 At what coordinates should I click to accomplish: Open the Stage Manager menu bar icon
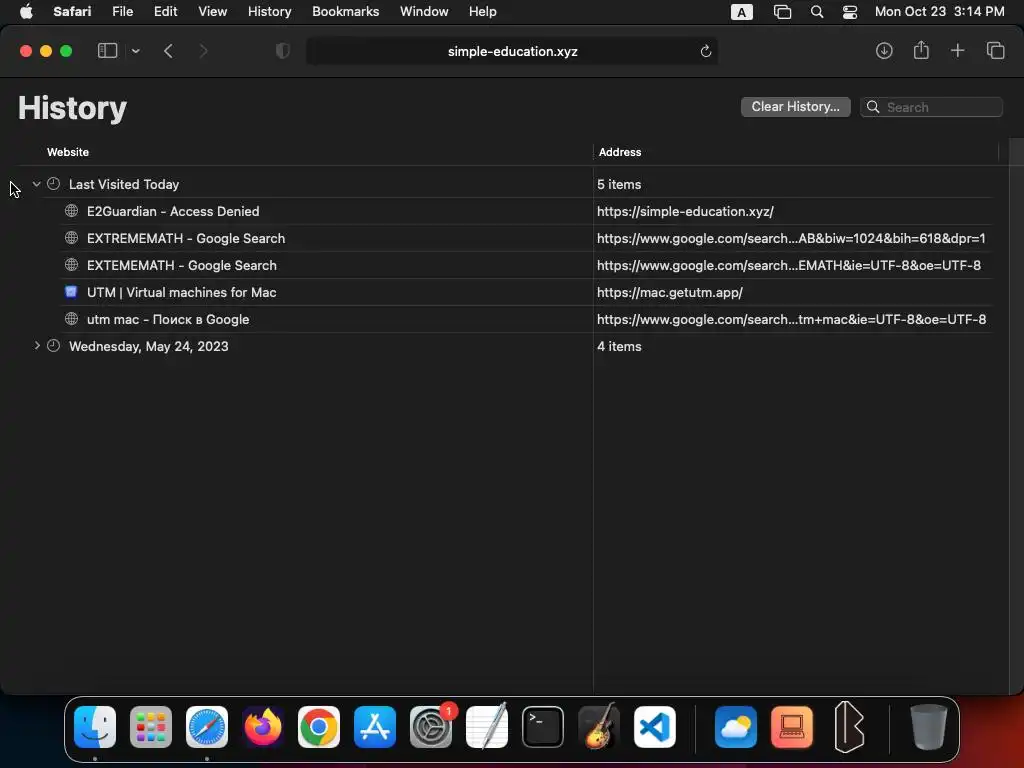[782, 12]
